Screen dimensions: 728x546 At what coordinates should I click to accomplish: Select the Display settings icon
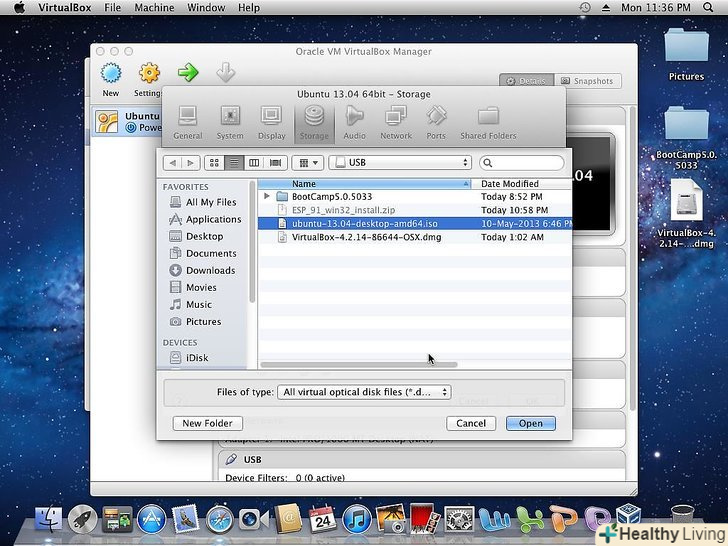click(271, 120)
